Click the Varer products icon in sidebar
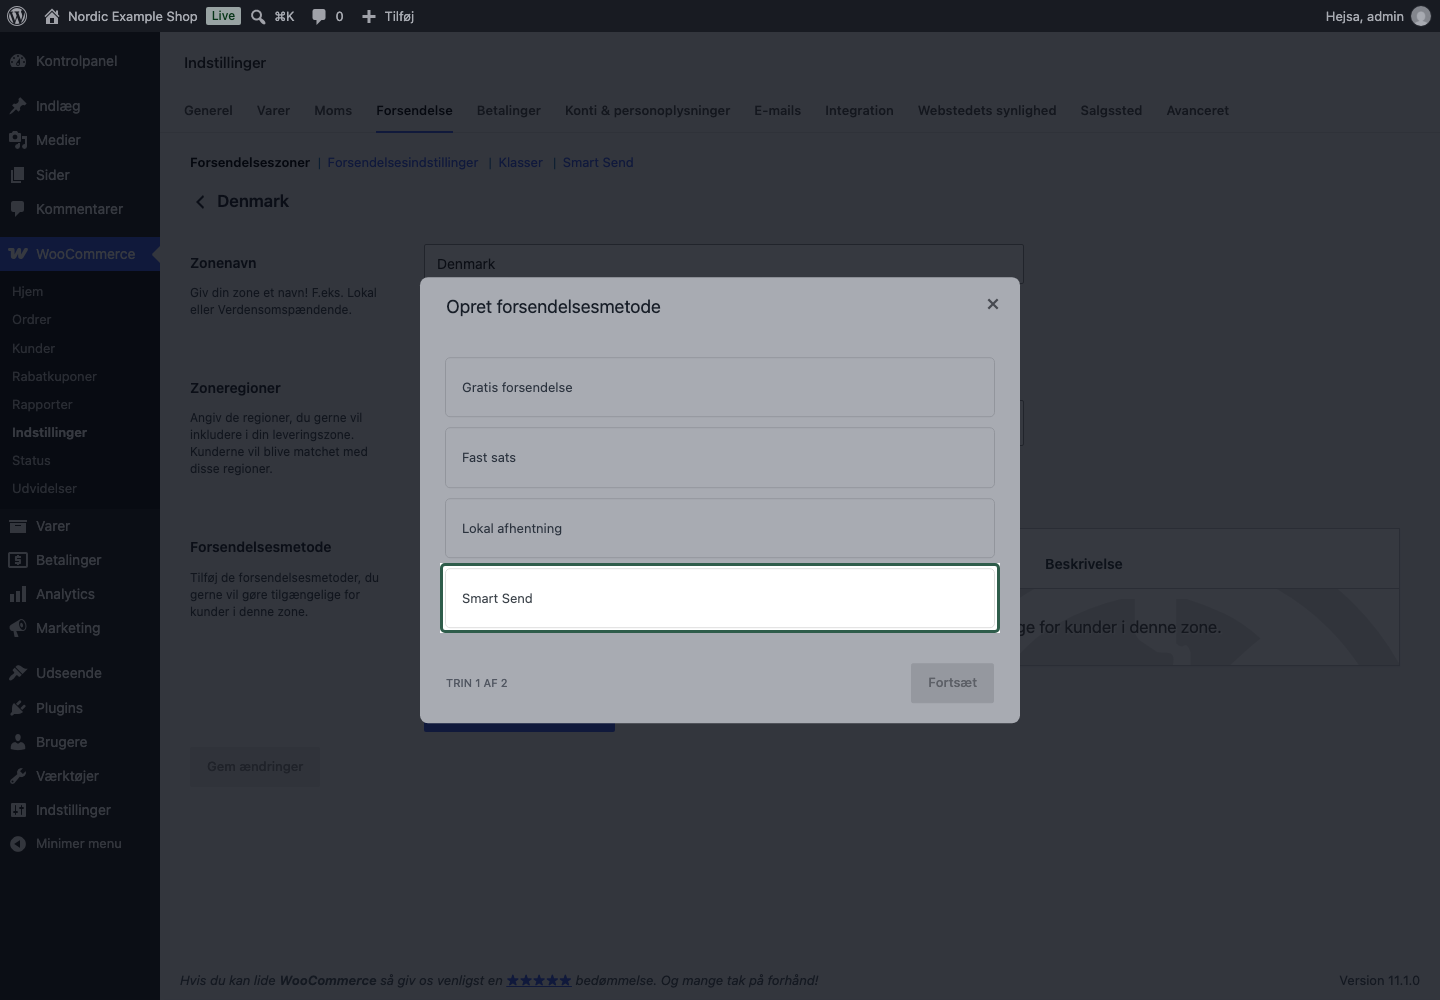This screenshot has width=1440, height=1000. click(18, 526)
